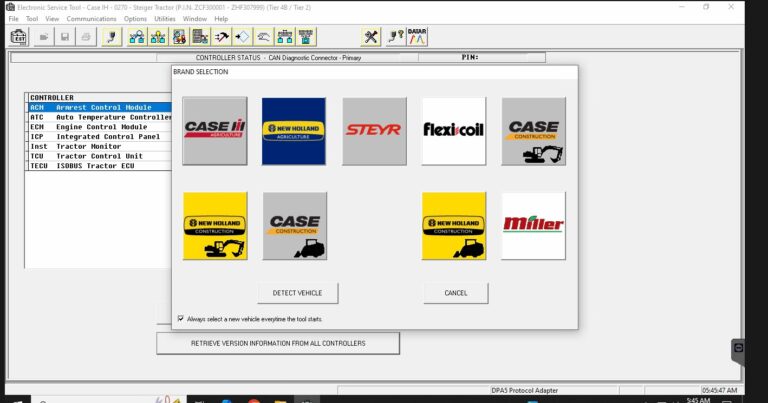Open the Communications menu
This screenshot has width=768, height=403.
coord(92,19)
